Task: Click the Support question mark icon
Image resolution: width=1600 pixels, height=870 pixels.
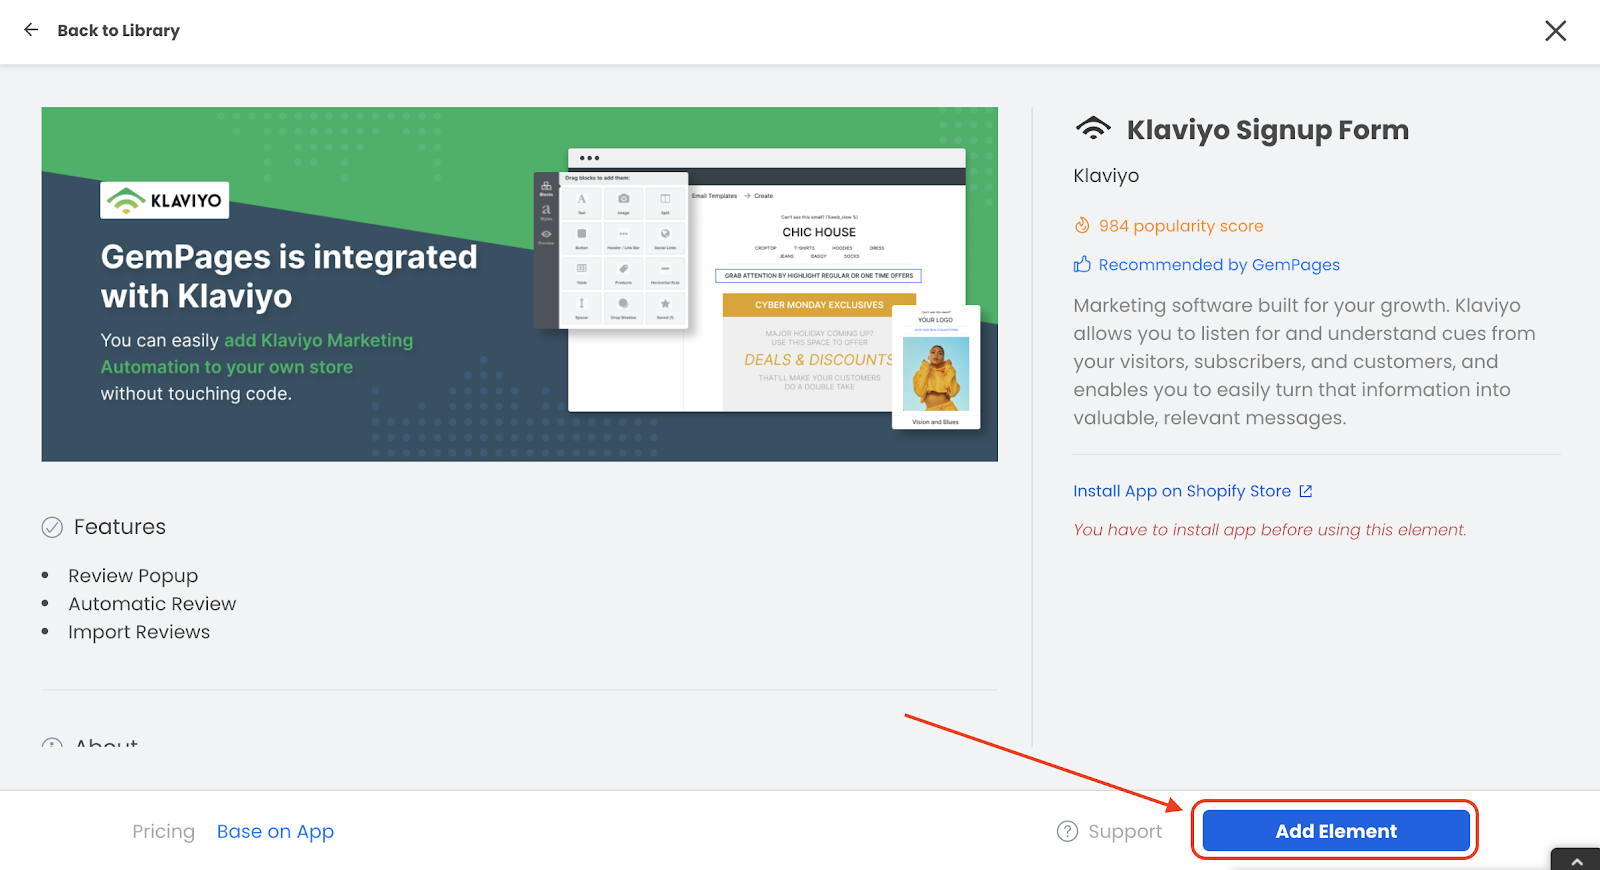Action: click(x=1068, y=831)
